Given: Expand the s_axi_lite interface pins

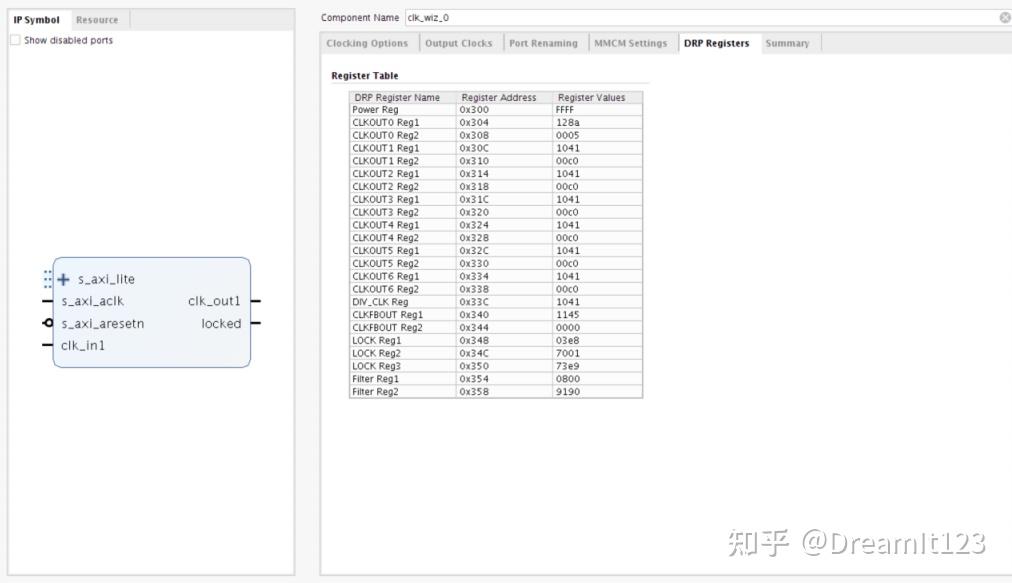Looking at the screenshot, I should tap(63, 279).
